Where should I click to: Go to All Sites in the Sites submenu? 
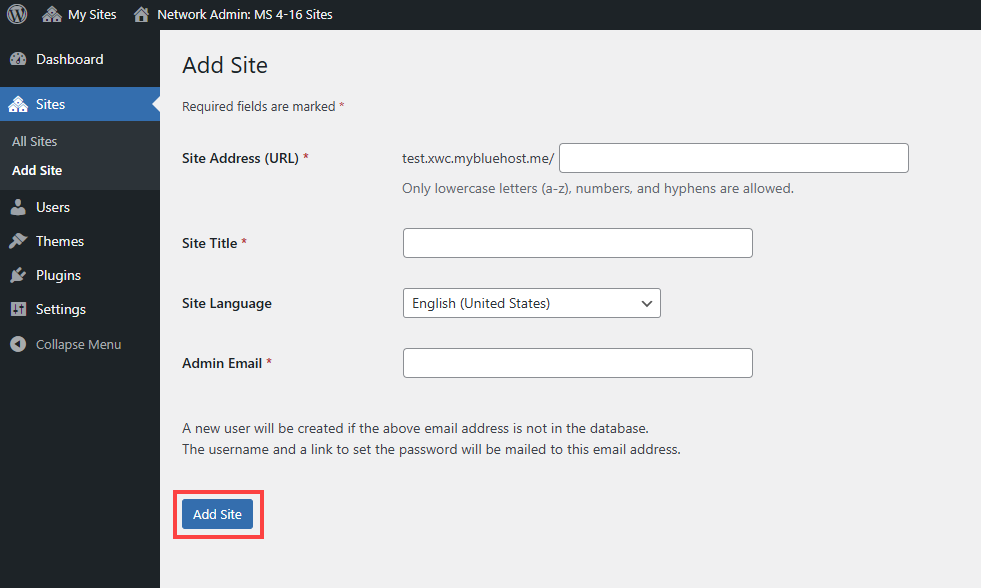click(x=34, y=141)
